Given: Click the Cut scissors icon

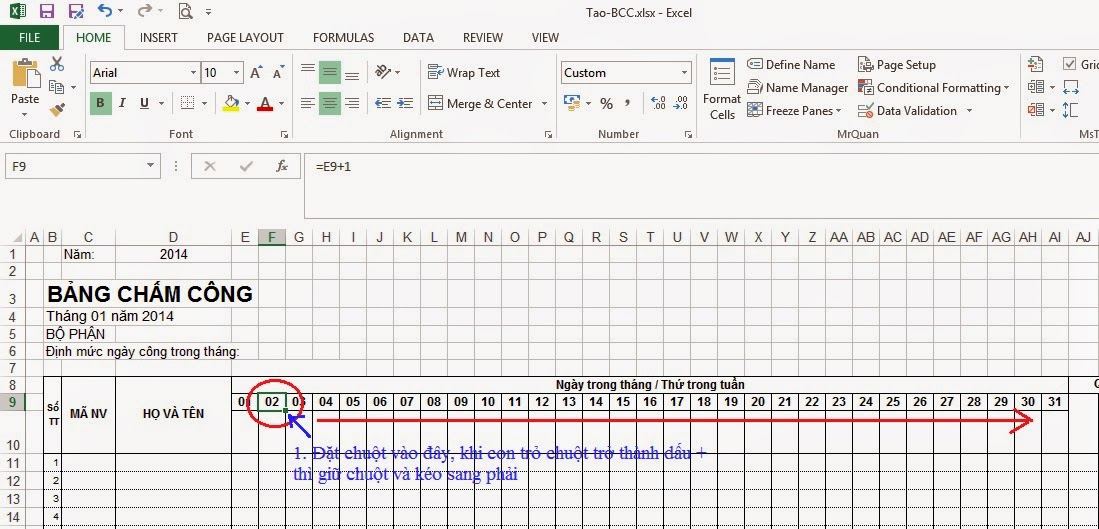Looking at the screenshot, I should [x=57, y=64].
